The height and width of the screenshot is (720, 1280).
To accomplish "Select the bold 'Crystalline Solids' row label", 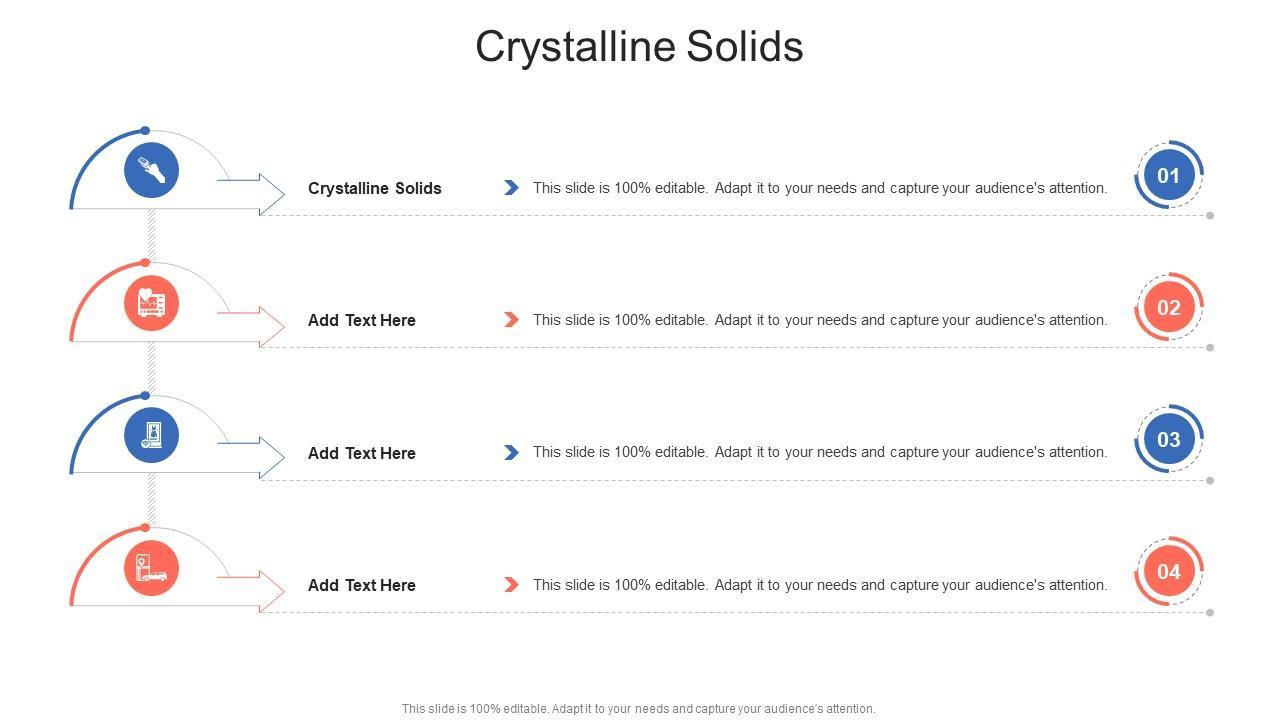I will [x=375, y=188].
